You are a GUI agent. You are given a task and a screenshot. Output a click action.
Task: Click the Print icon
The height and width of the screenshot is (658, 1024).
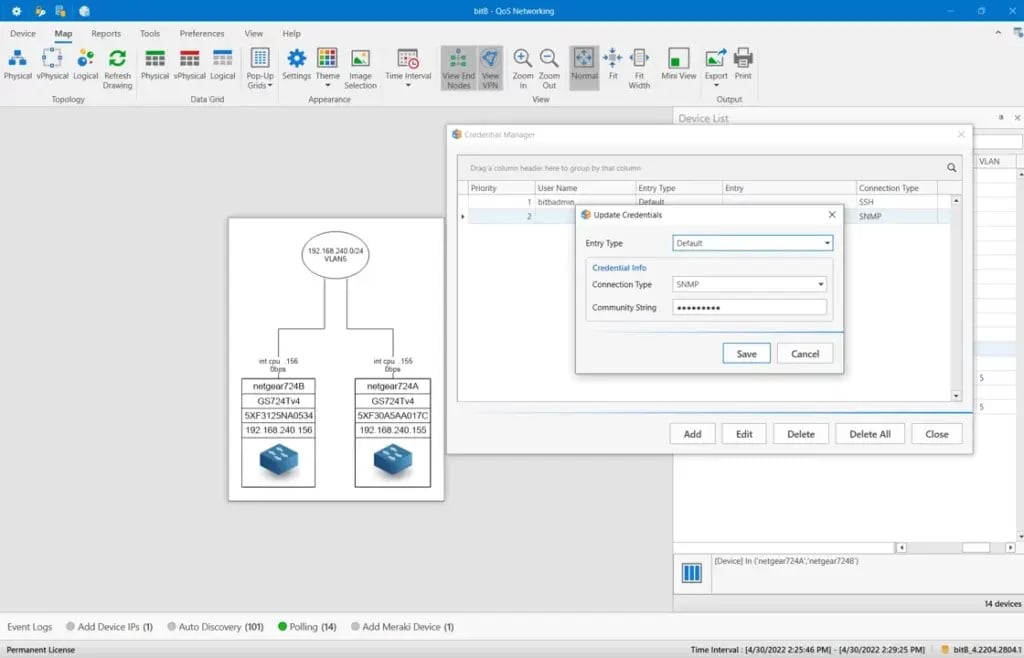743,64
